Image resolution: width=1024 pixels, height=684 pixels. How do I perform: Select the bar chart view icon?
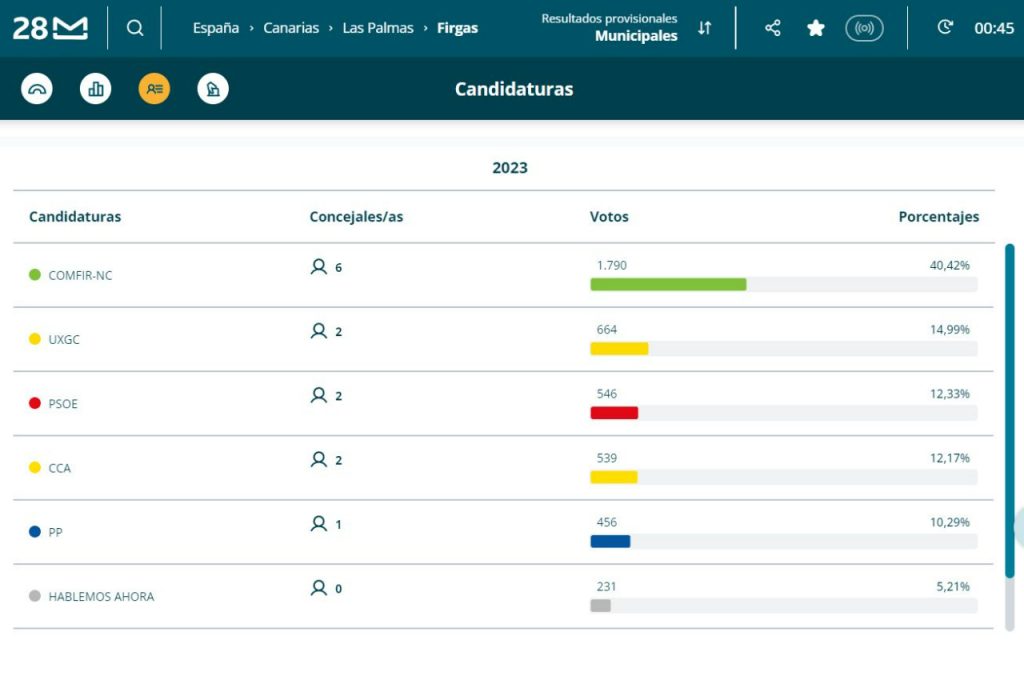95,89
